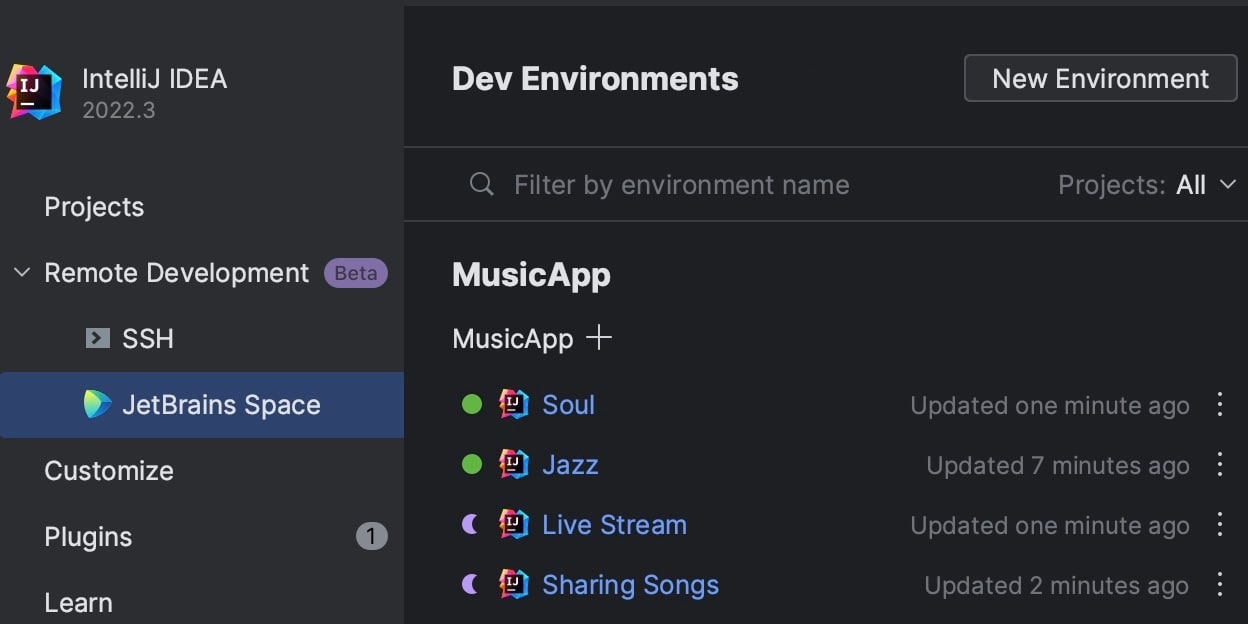Click the green running status dot for Soul
The width and height of the screenshot is (1248, 624).
click(472, 404)
